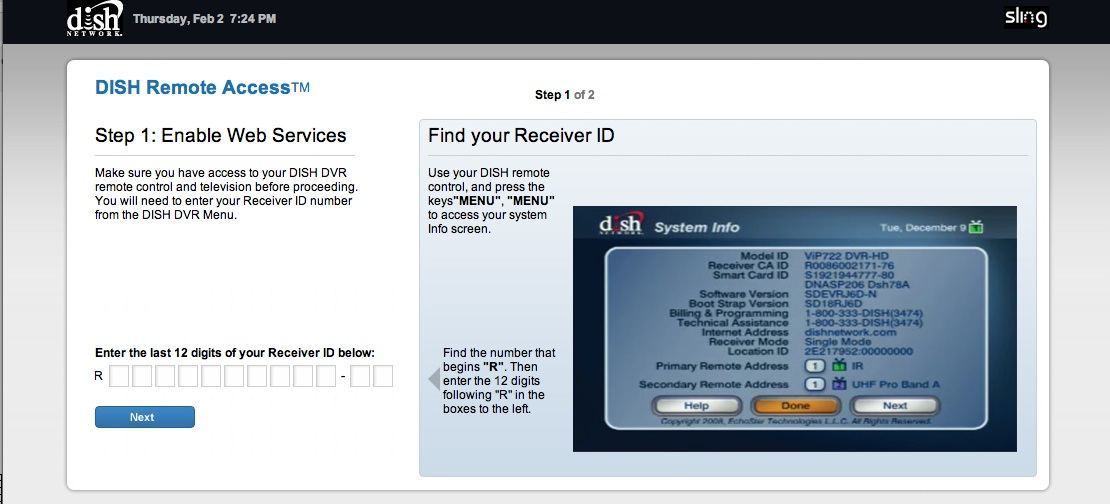Click 'System Info' title in screenshot

click(697, 227)
